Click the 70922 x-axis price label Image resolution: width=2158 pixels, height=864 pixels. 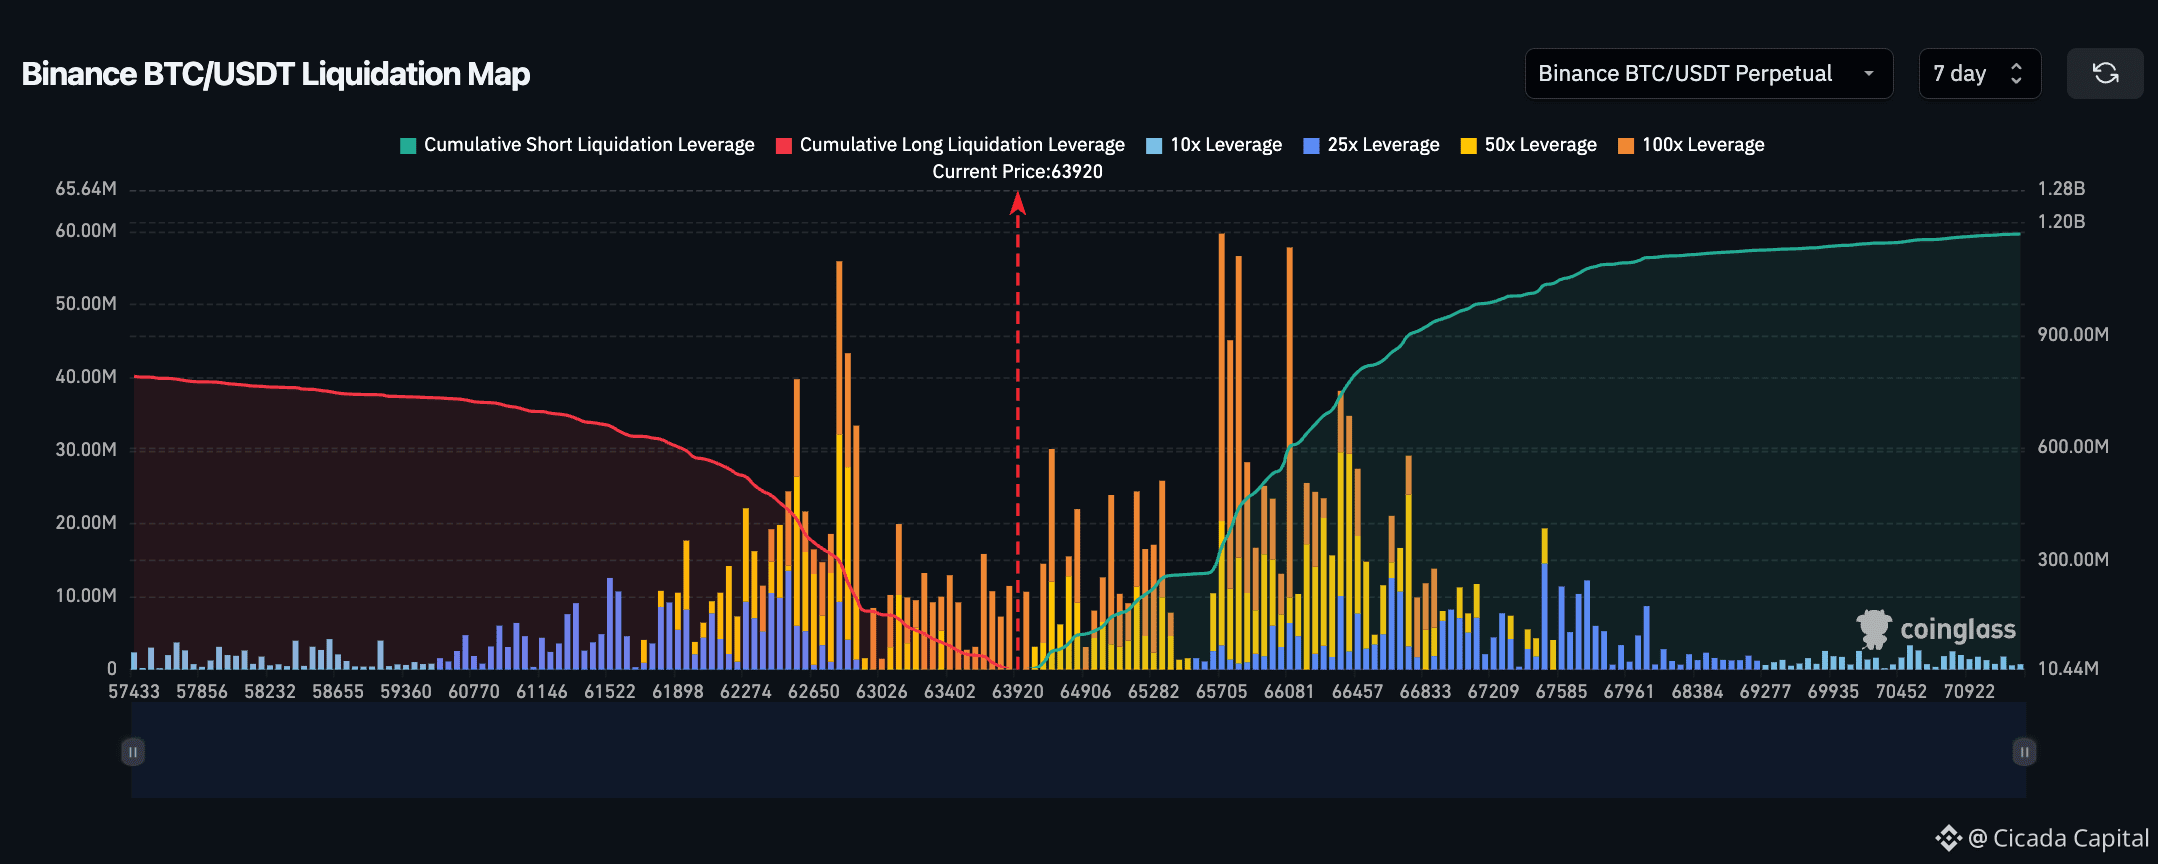coord(1969,692)
